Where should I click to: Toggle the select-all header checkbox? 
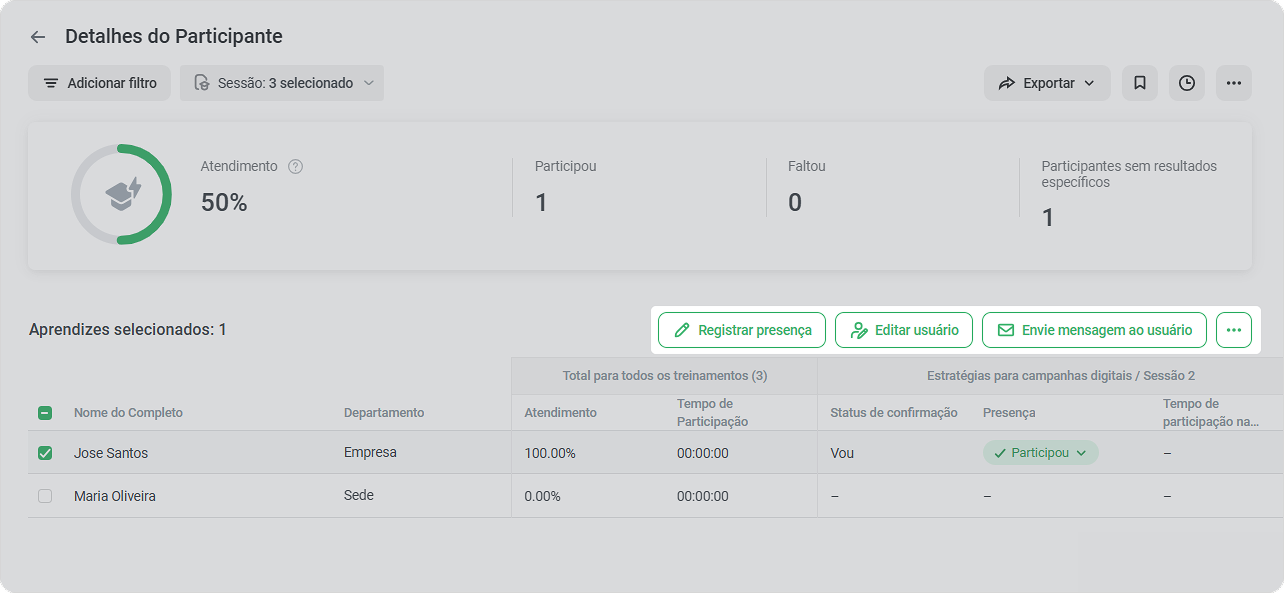click(45, 413)
